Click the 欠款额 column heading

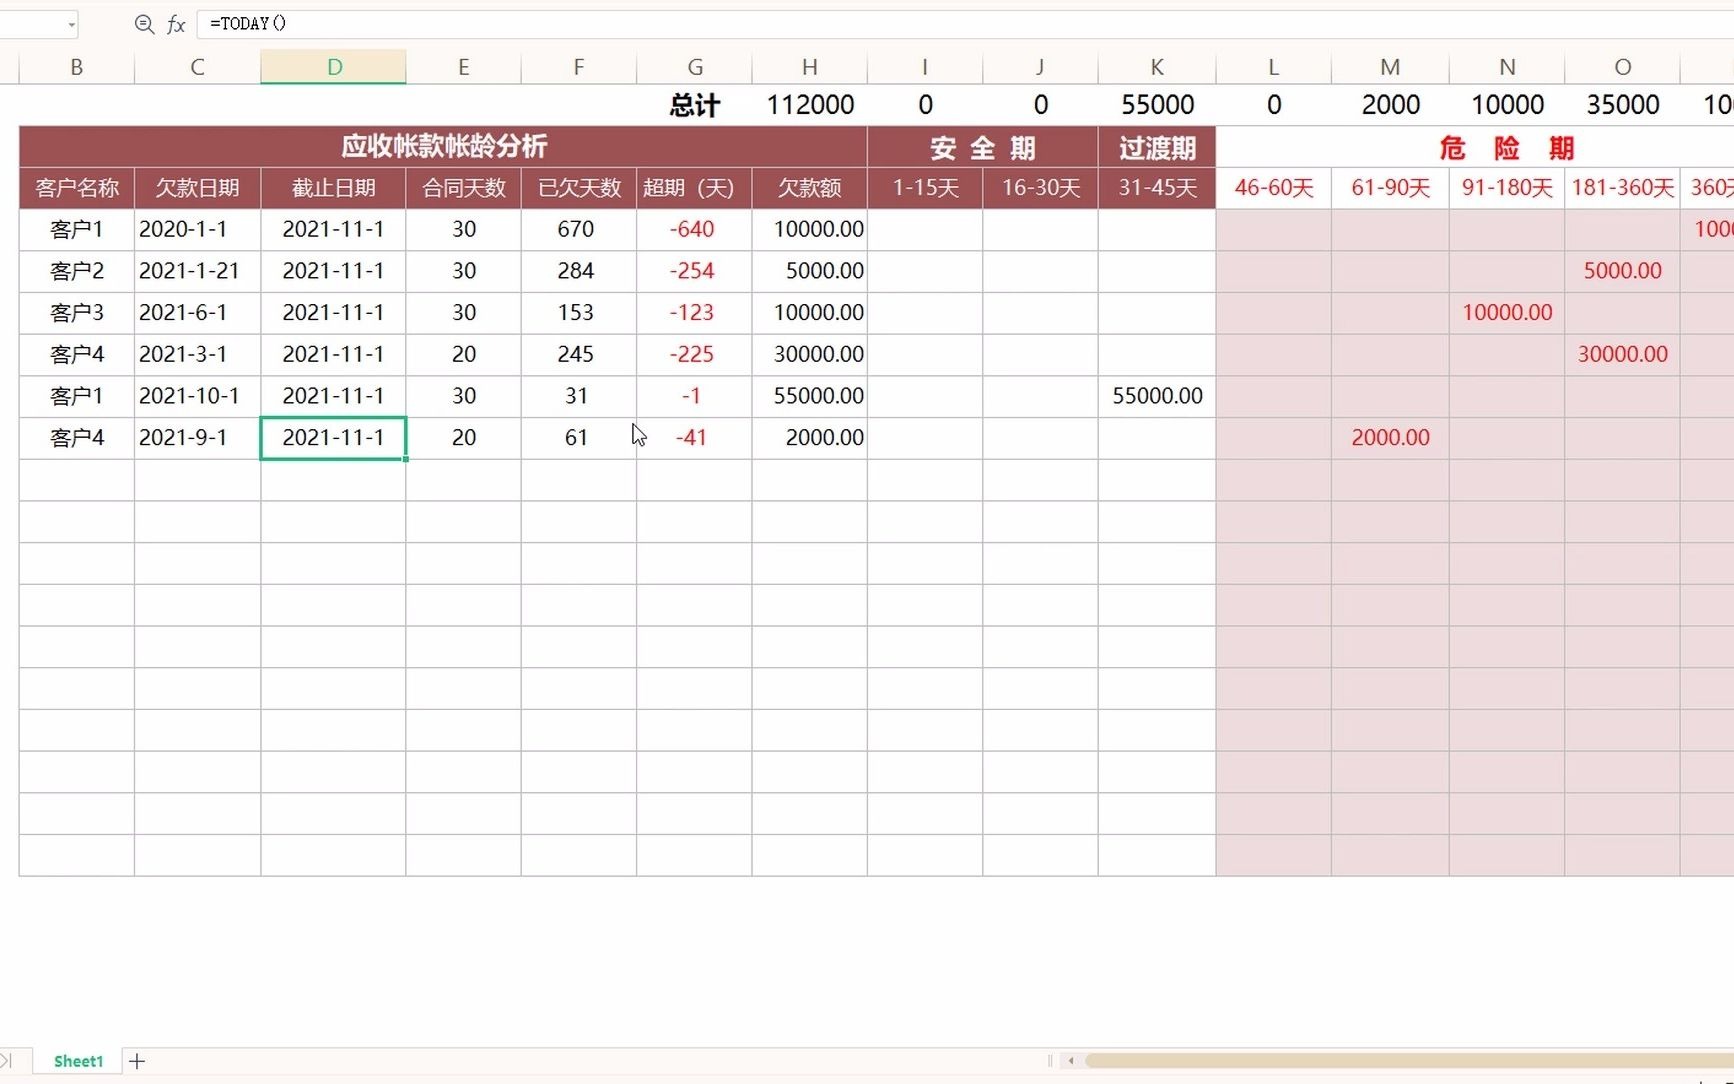pyautogui.click(x=809, y=188)
